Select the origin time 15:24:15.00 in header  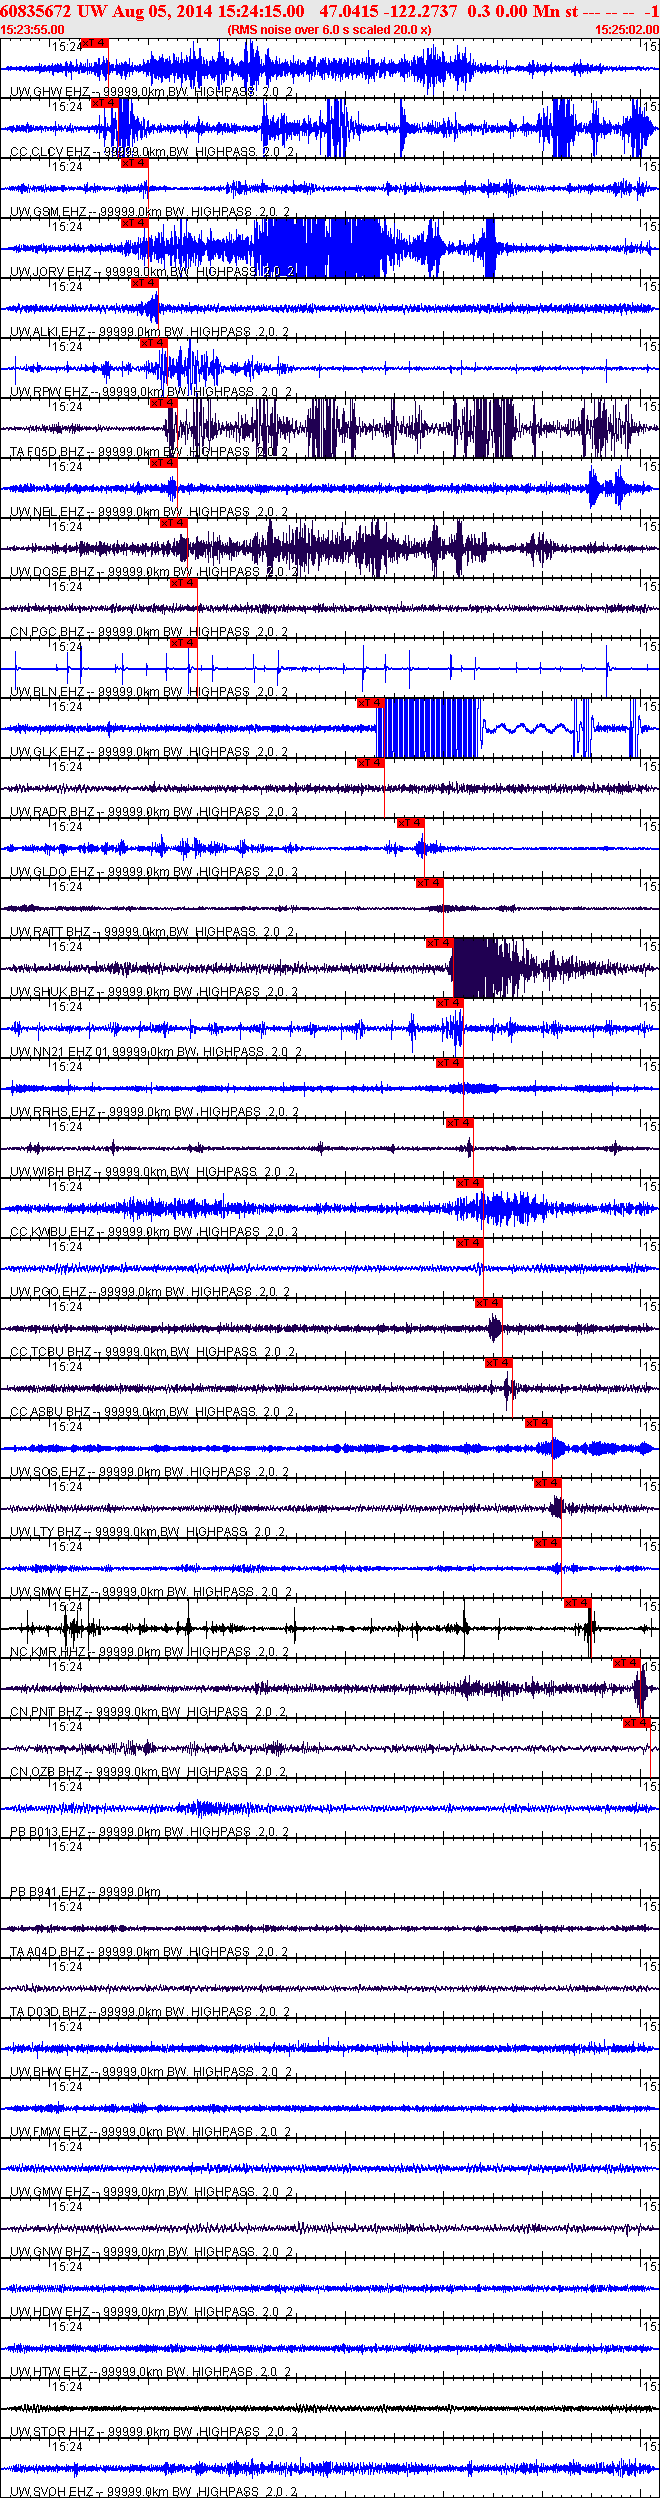pyautogui.click(x=260, y=11)
